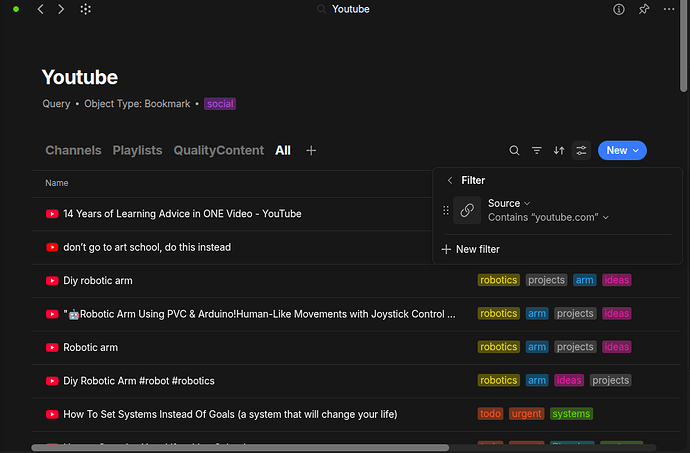Click the Query label under title
The width and height of the screenshot is (690, 453).
click(56, 104)
